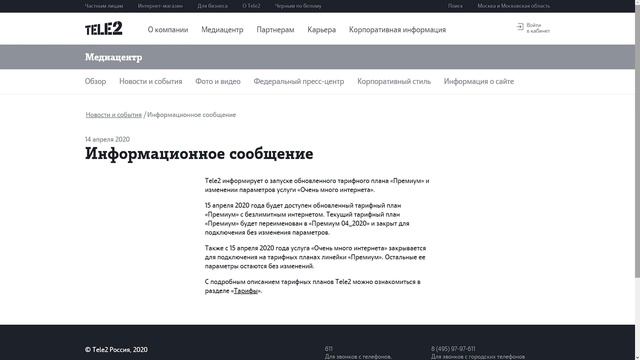Viewport: 640px width, 360px height.
Task: Click 'Поиск' in top bar
Action: point(455,6)
